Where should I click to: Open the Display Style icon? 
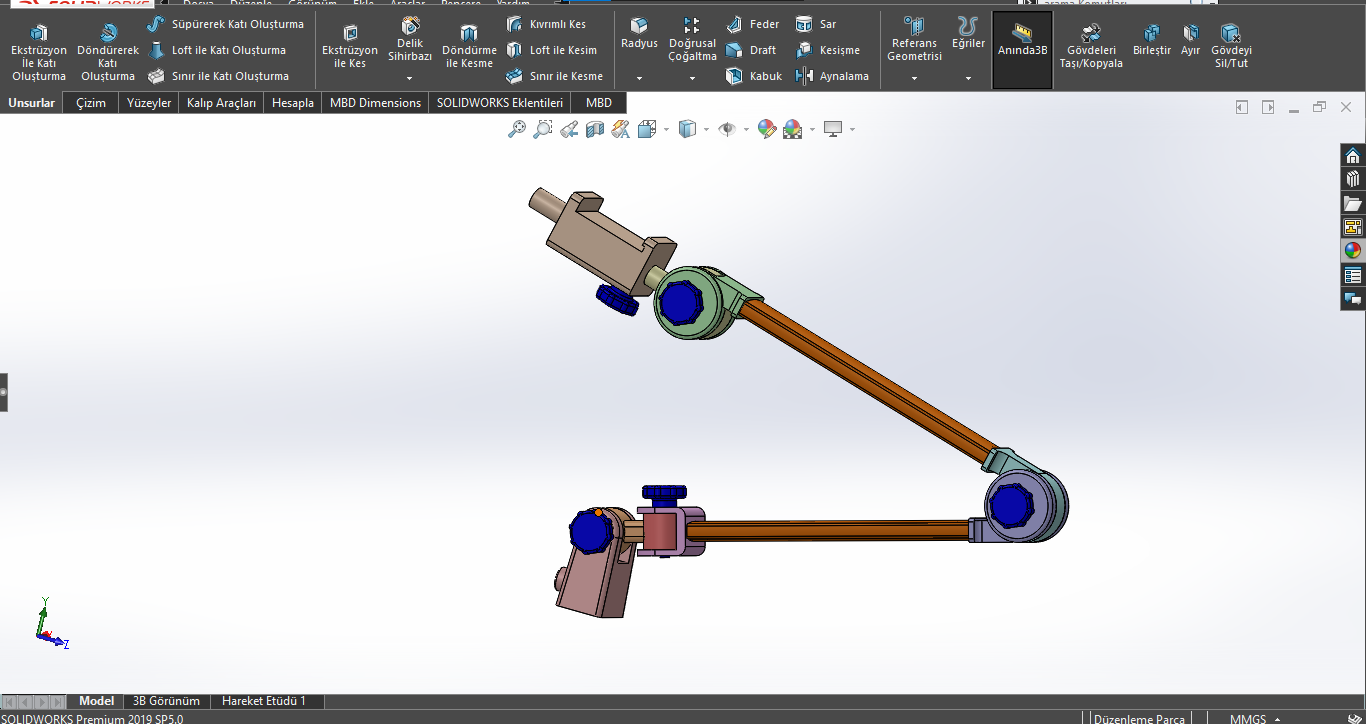(687, 129)
